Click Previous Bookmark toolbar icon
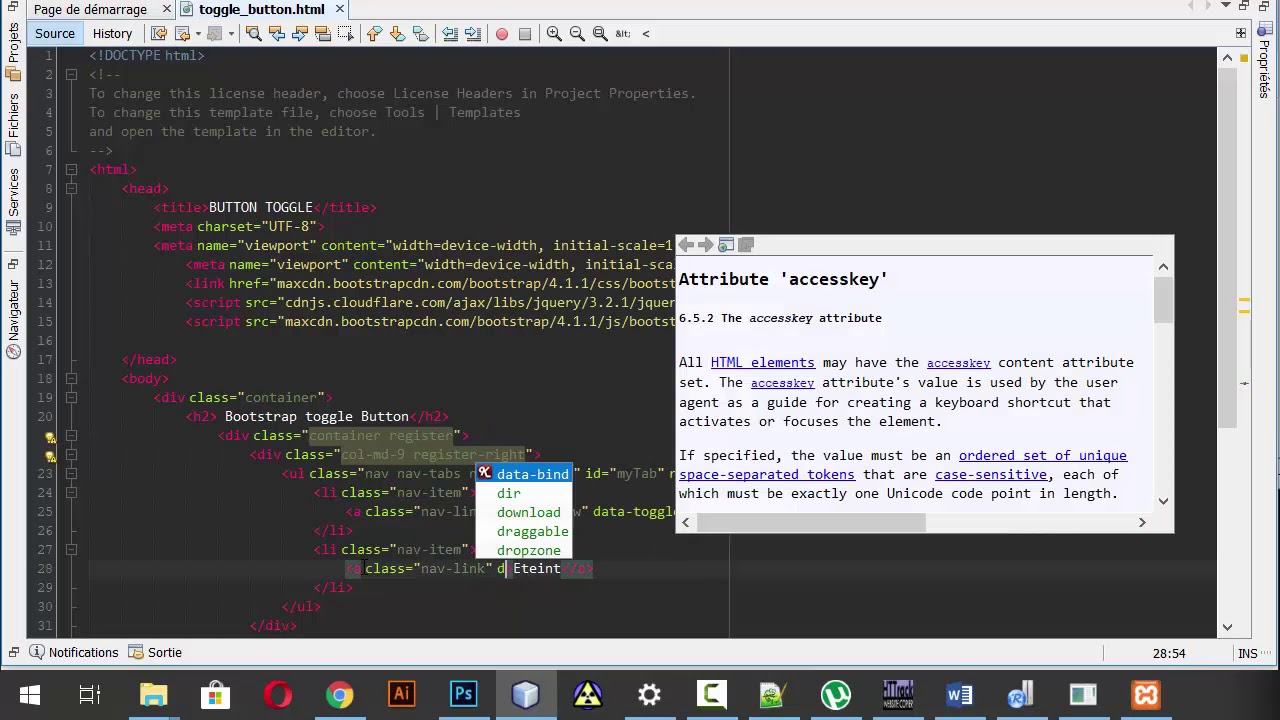The image size is (1280, 720). click(x=374, y=33)
